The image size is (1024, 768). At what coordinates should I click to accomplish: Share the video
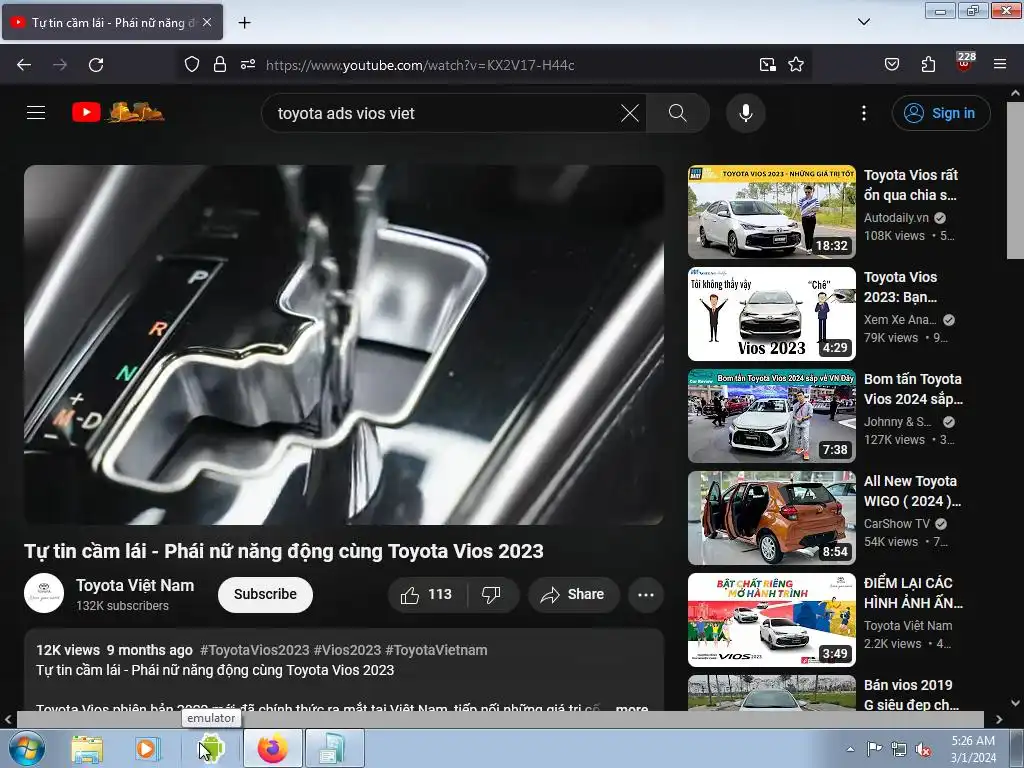click(573, 594)
